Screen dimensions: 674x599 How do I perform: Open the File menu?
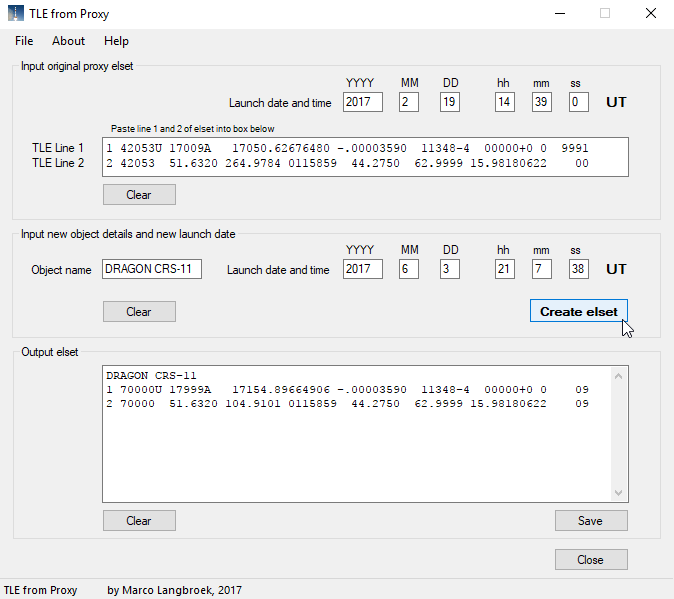pyautogui.click(x=24, y=41)
